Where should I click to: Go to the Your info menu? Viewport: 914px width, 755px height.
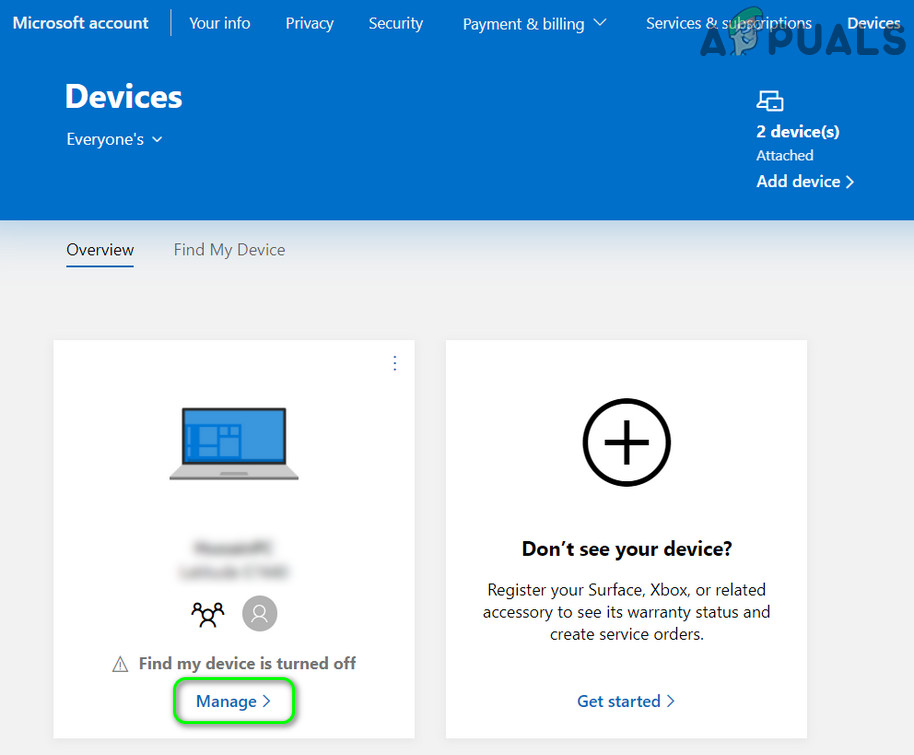(x=220, y=23)
